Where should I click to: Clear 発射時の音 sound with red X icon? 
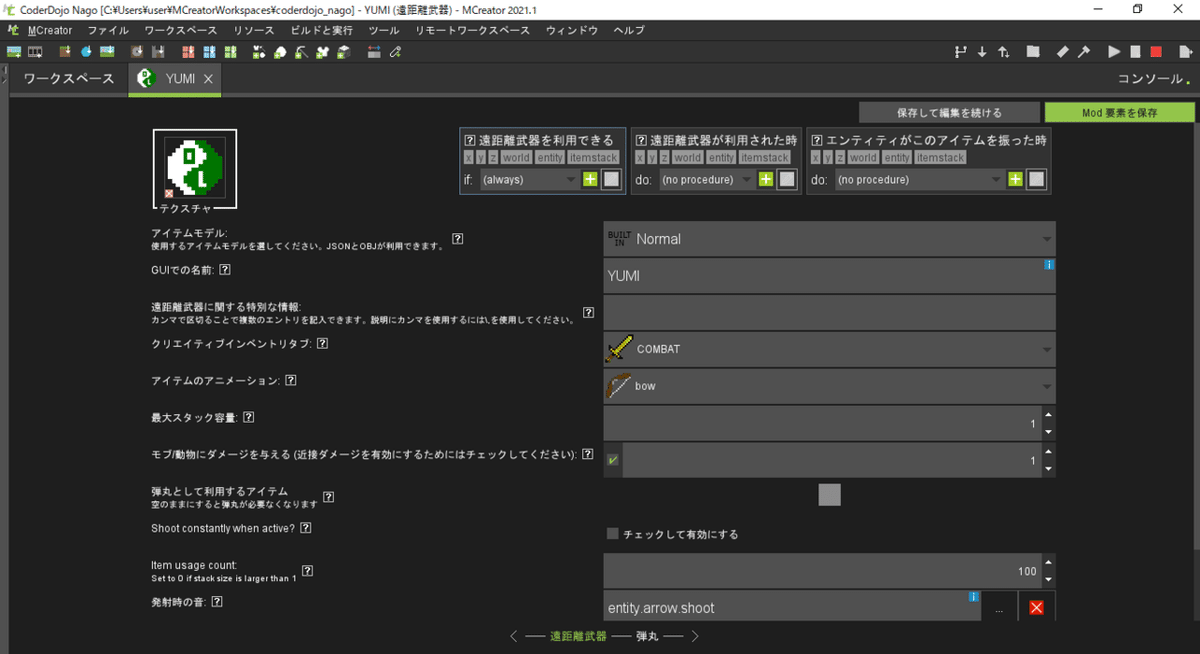coord(1035,607)
